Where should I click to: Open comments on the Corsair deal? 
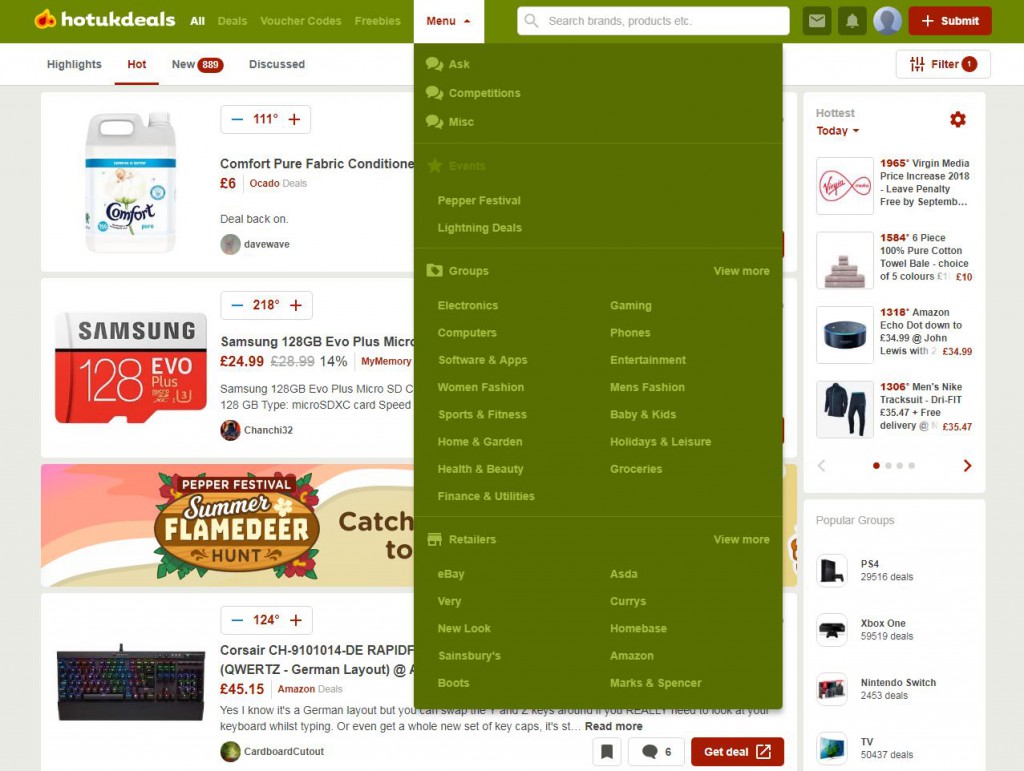click(656, 751)
